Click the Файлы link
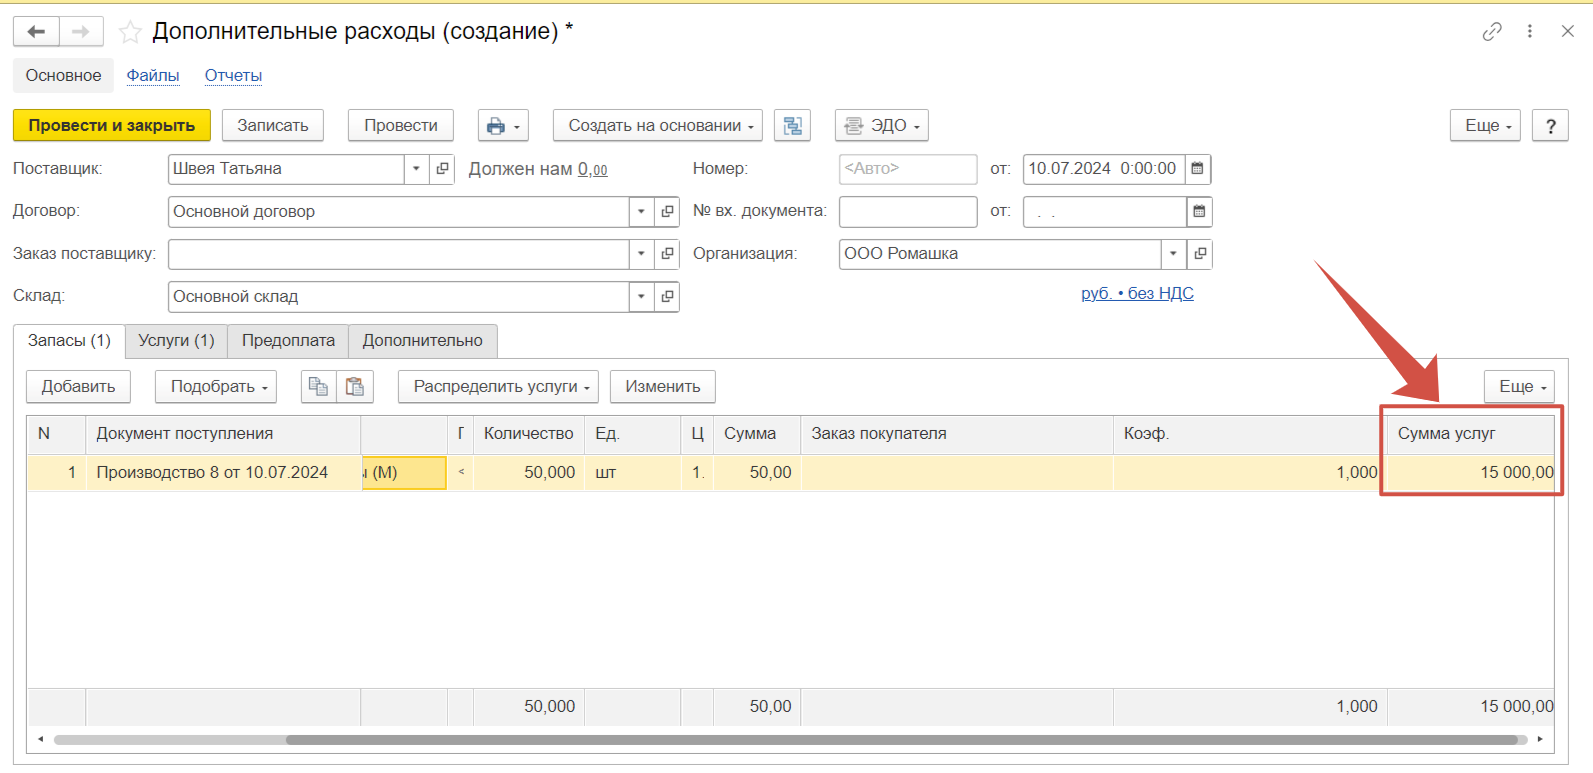The height and width of the screenshot is (773, 1593). pyautogui.click(x=153, y=76)
